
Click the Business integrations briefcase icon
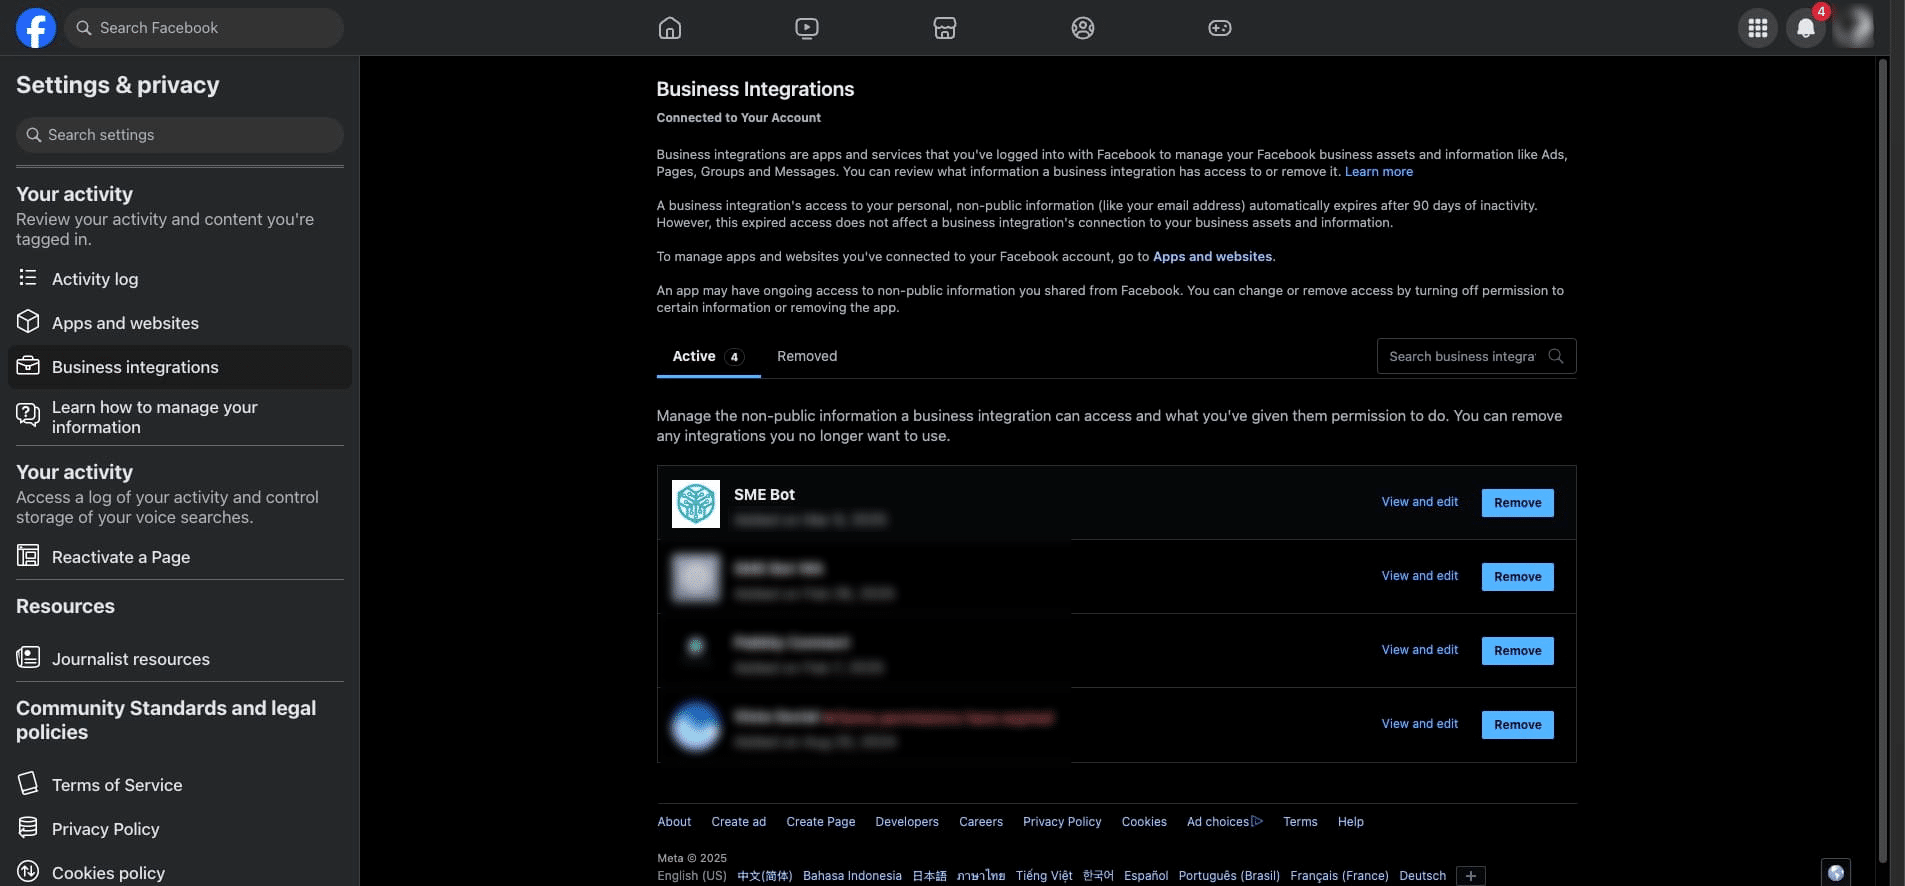(x=28, y=366)
